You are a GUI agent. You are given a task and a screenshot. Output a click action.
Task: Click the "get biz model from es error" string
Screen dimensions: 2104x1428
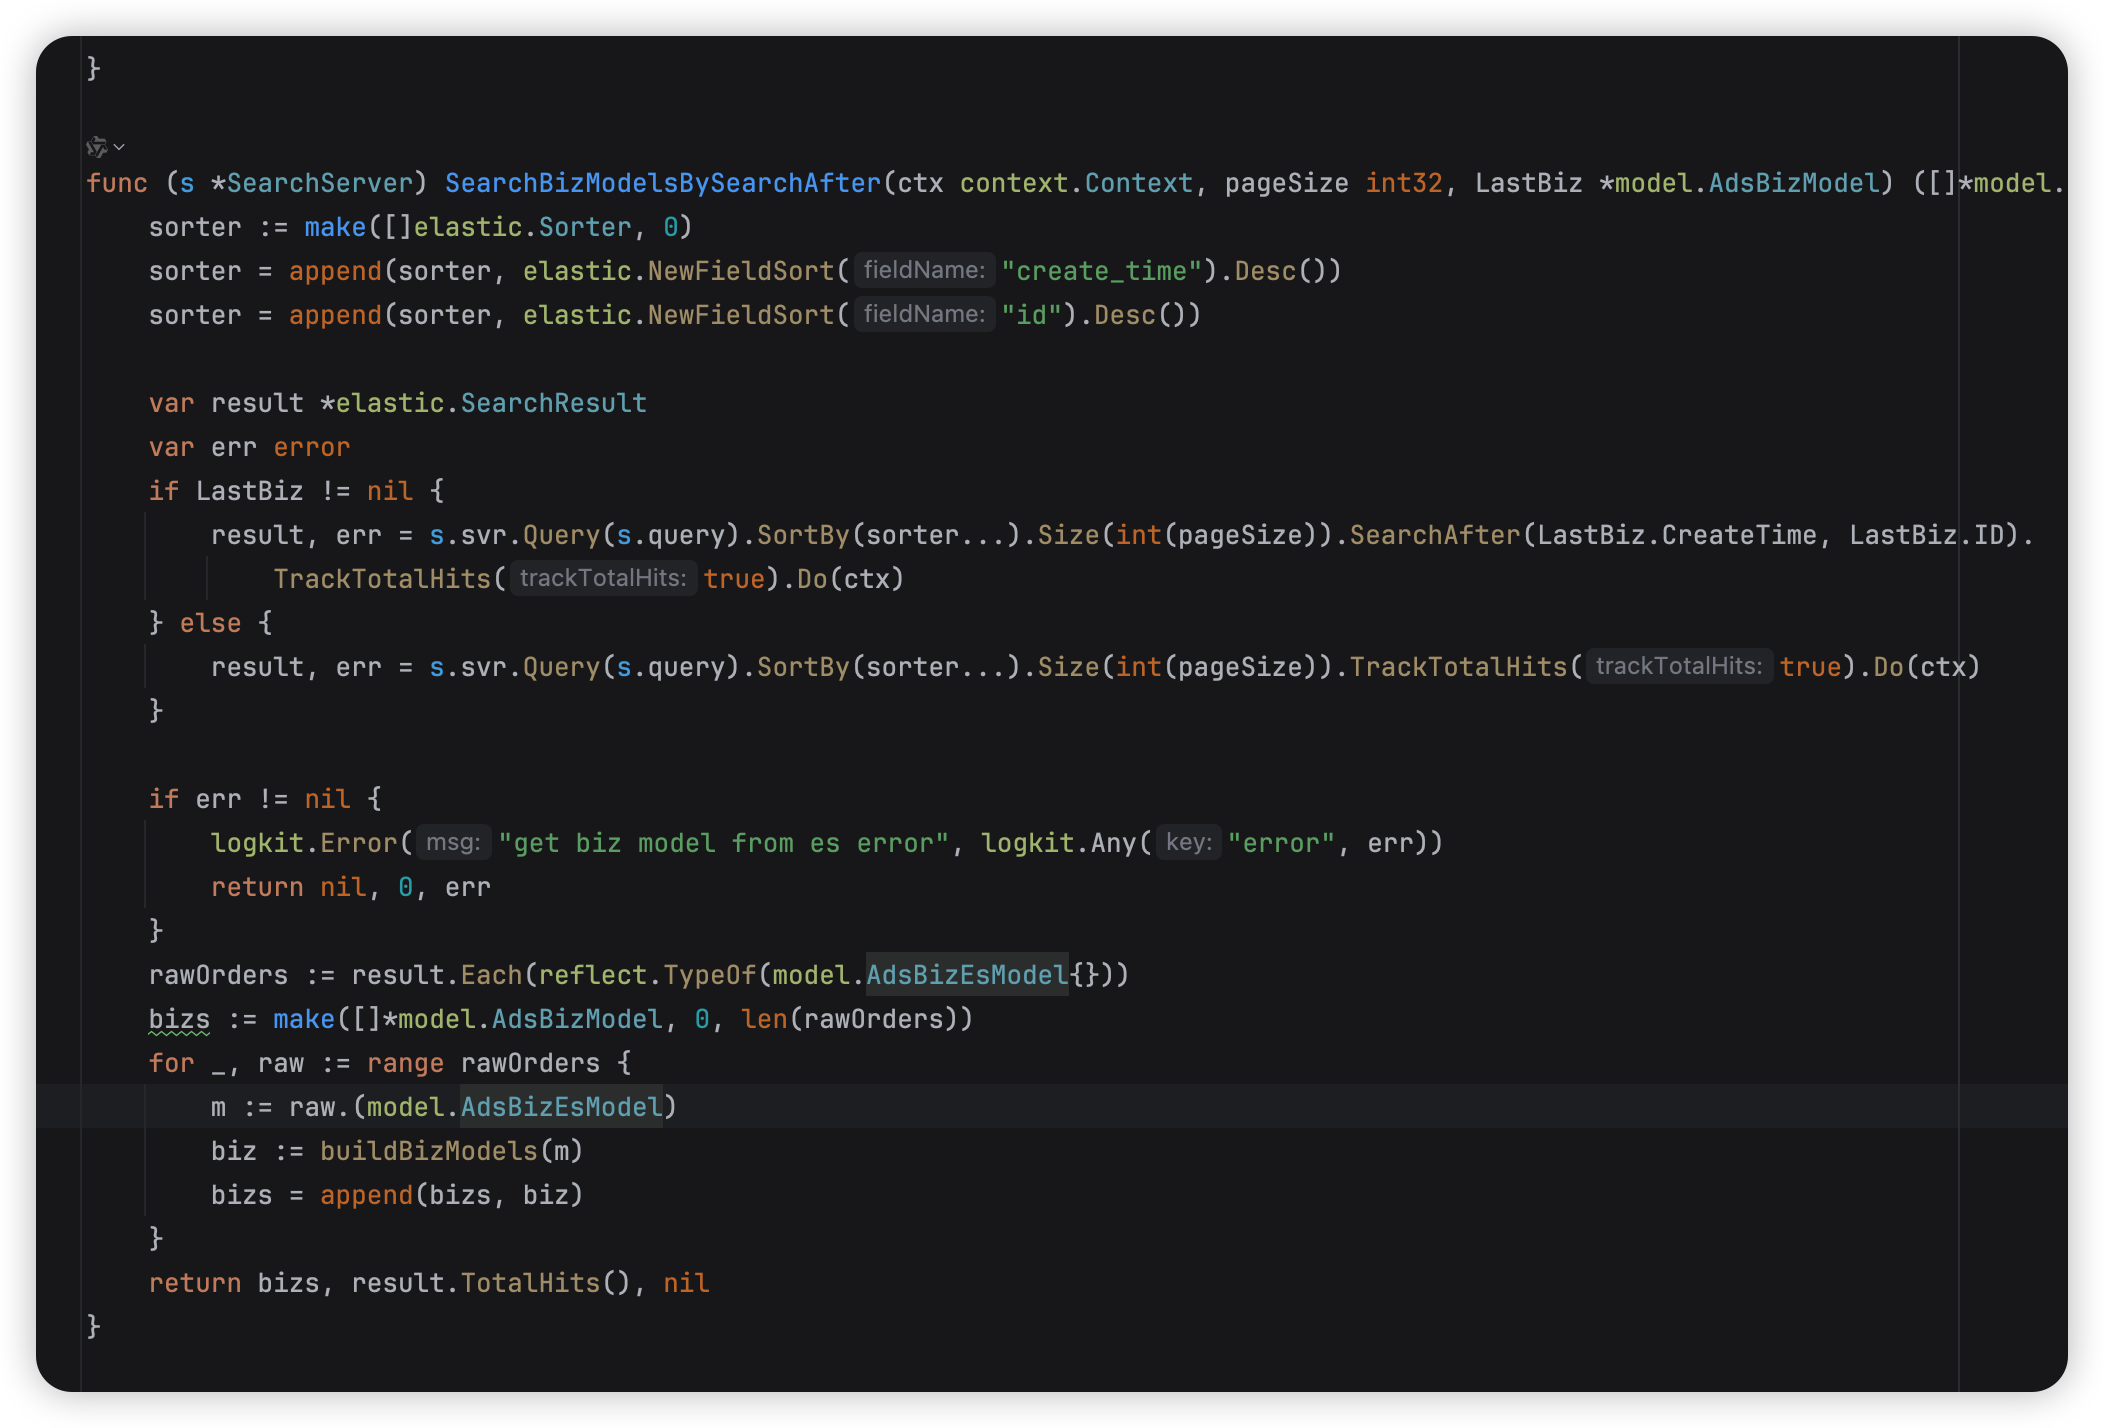(723, 843)
